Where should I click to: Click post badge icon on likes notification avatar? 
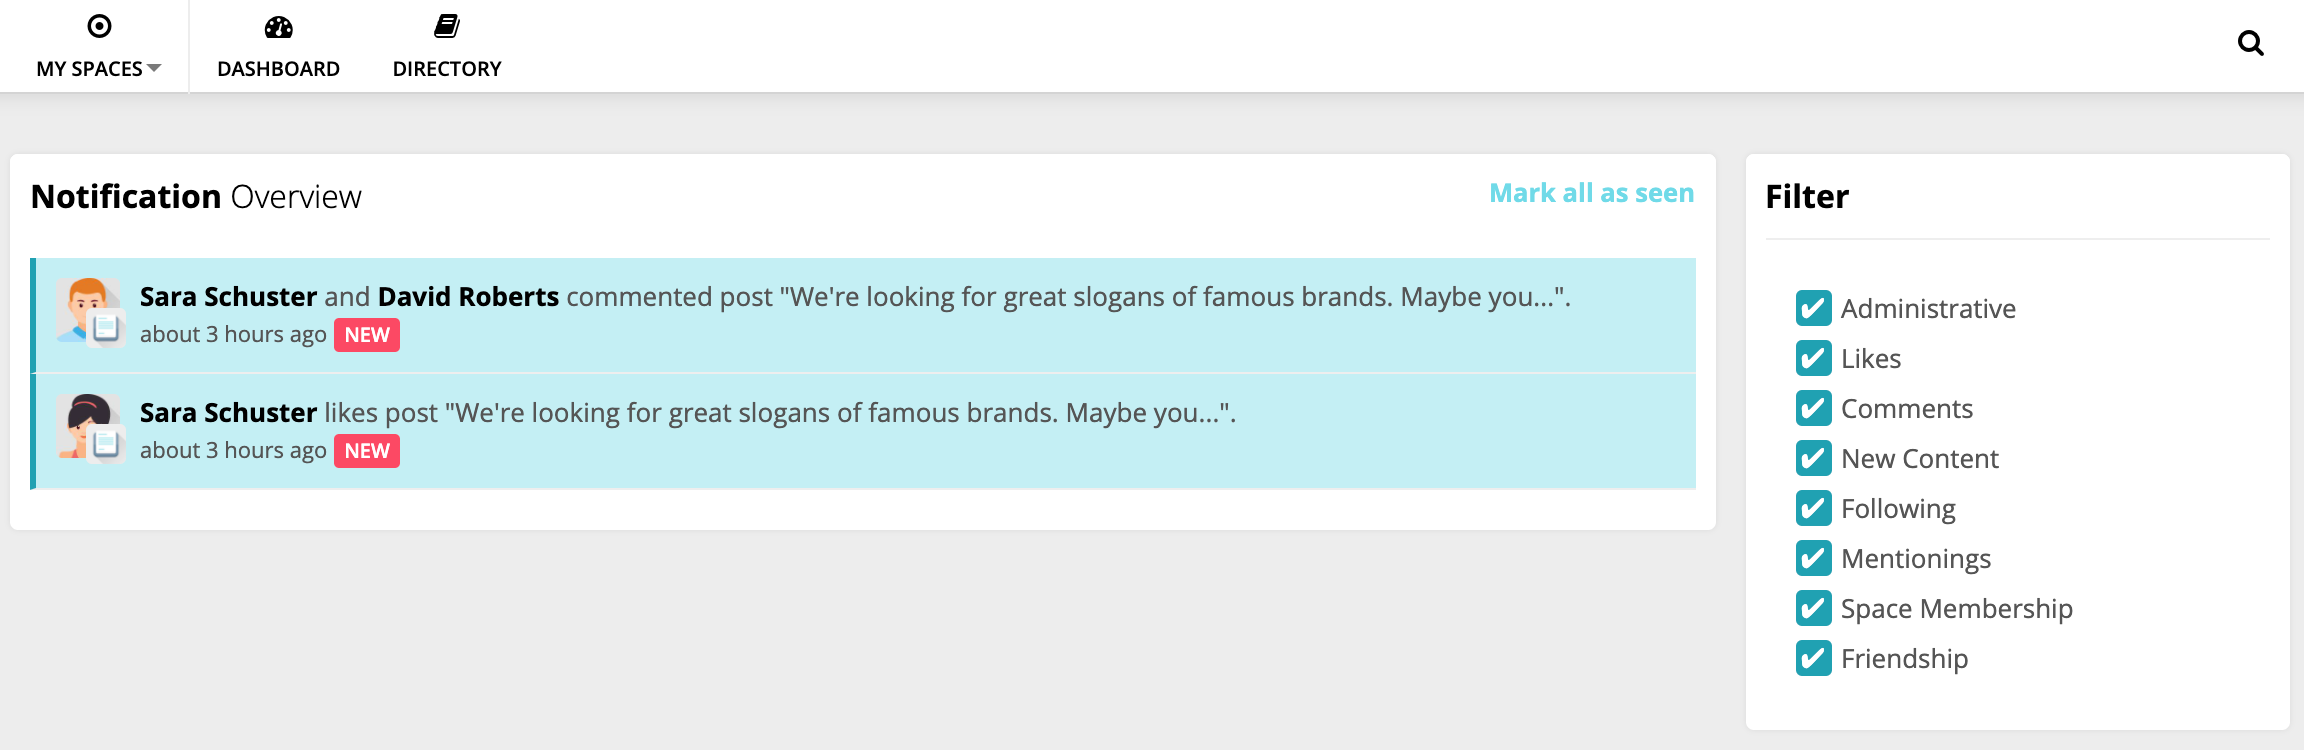click(106, 444)
